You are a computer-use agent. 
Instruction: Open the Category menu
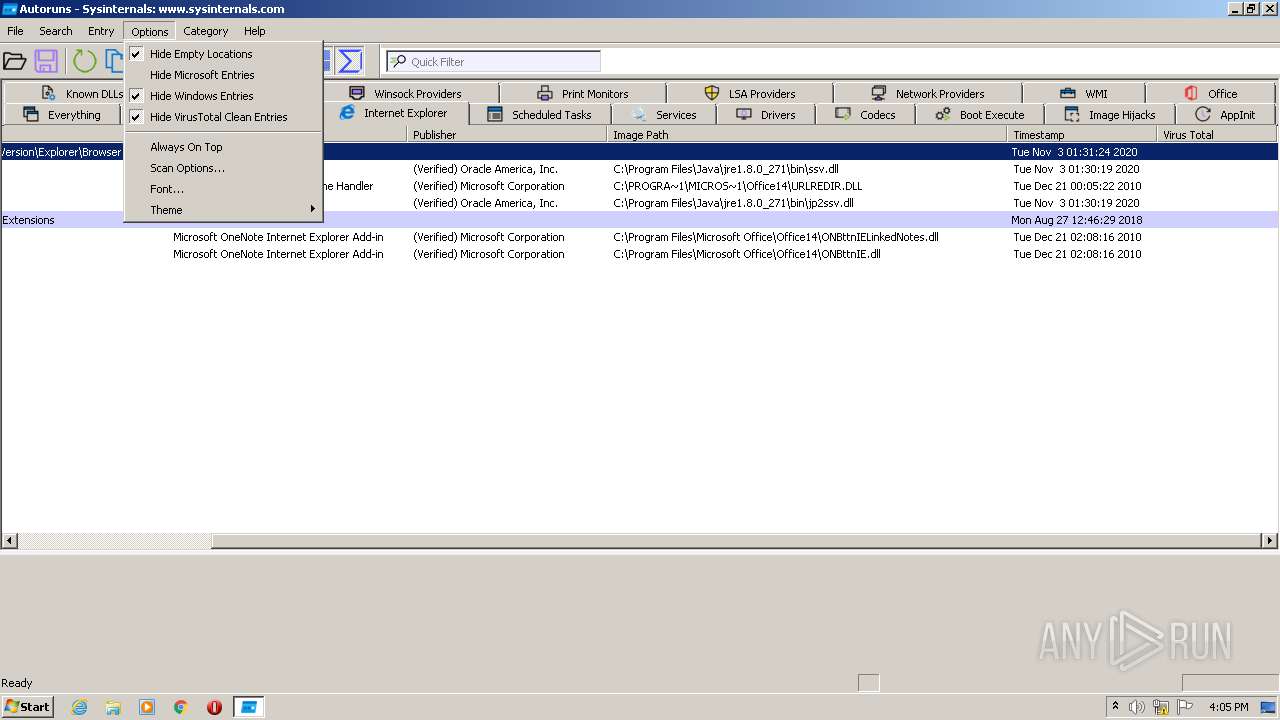coord(206,31)
